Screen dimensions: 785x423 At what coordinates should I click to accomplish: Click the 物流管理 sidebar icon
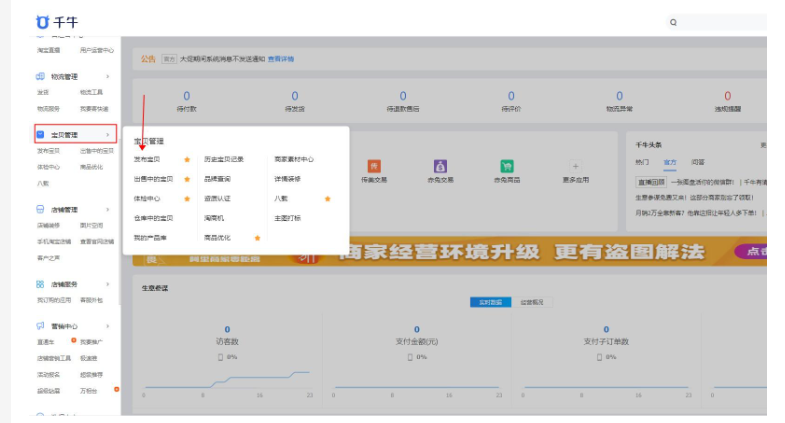tap(40, 77)
